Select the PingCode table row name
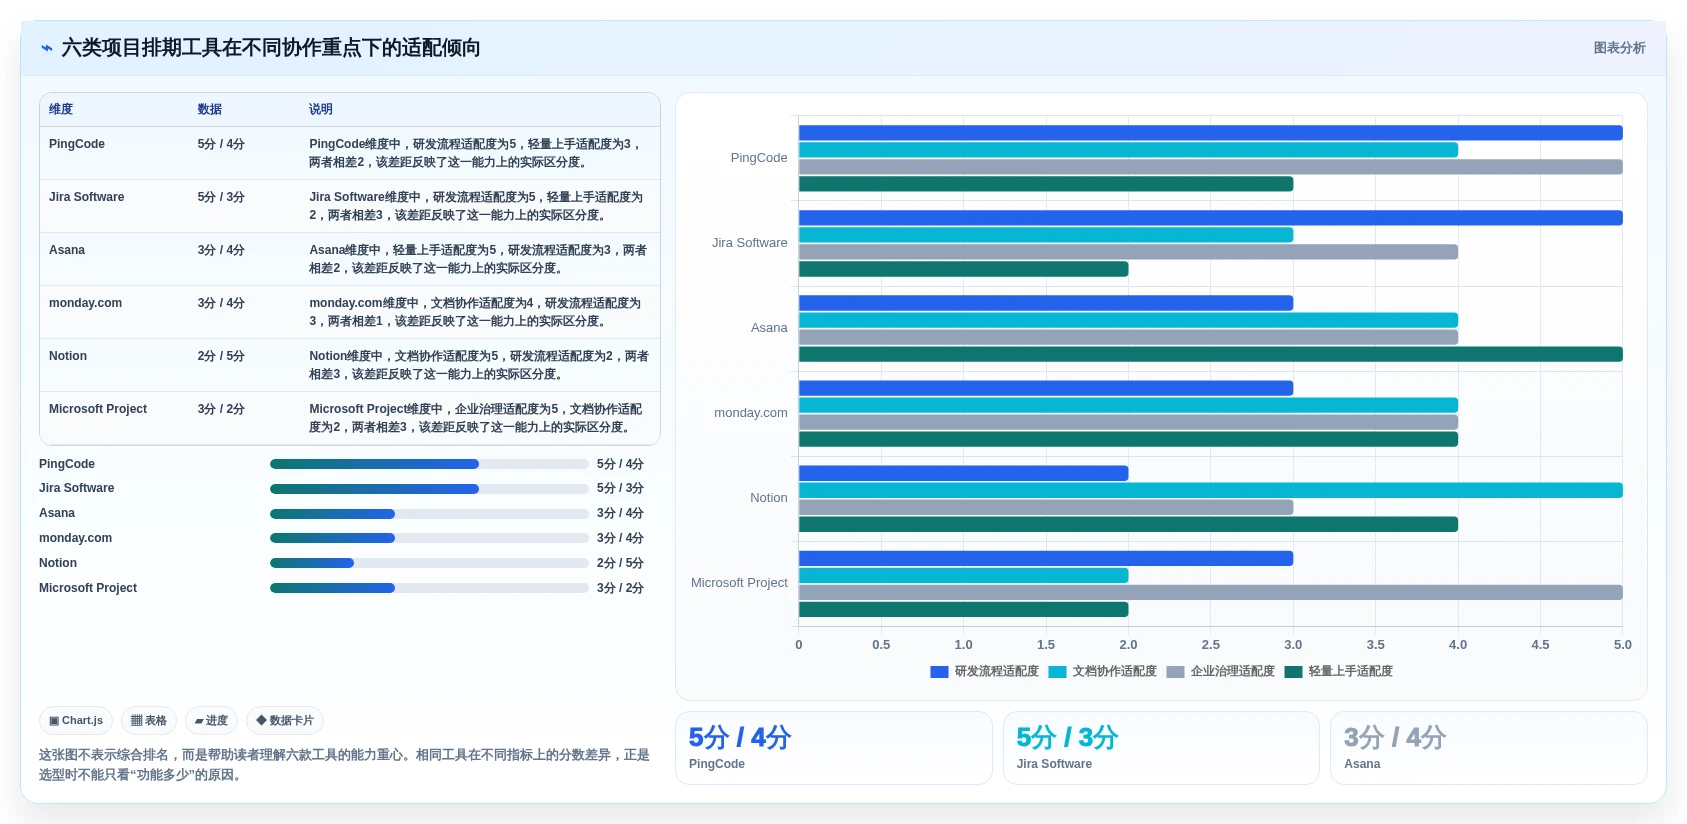 77,144
